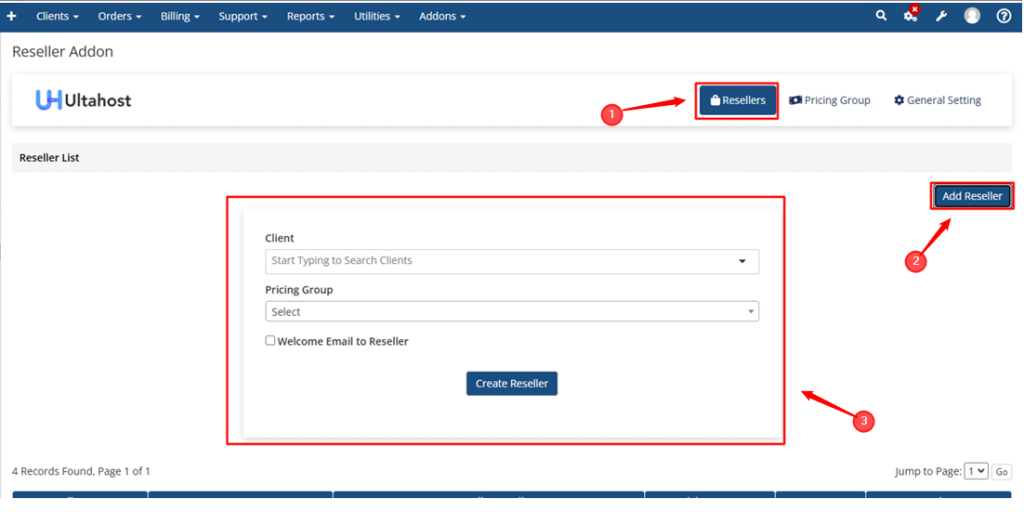Open the Jump to Page dropdown
The width and height of the screenshot is (1024, 512).
976,471
